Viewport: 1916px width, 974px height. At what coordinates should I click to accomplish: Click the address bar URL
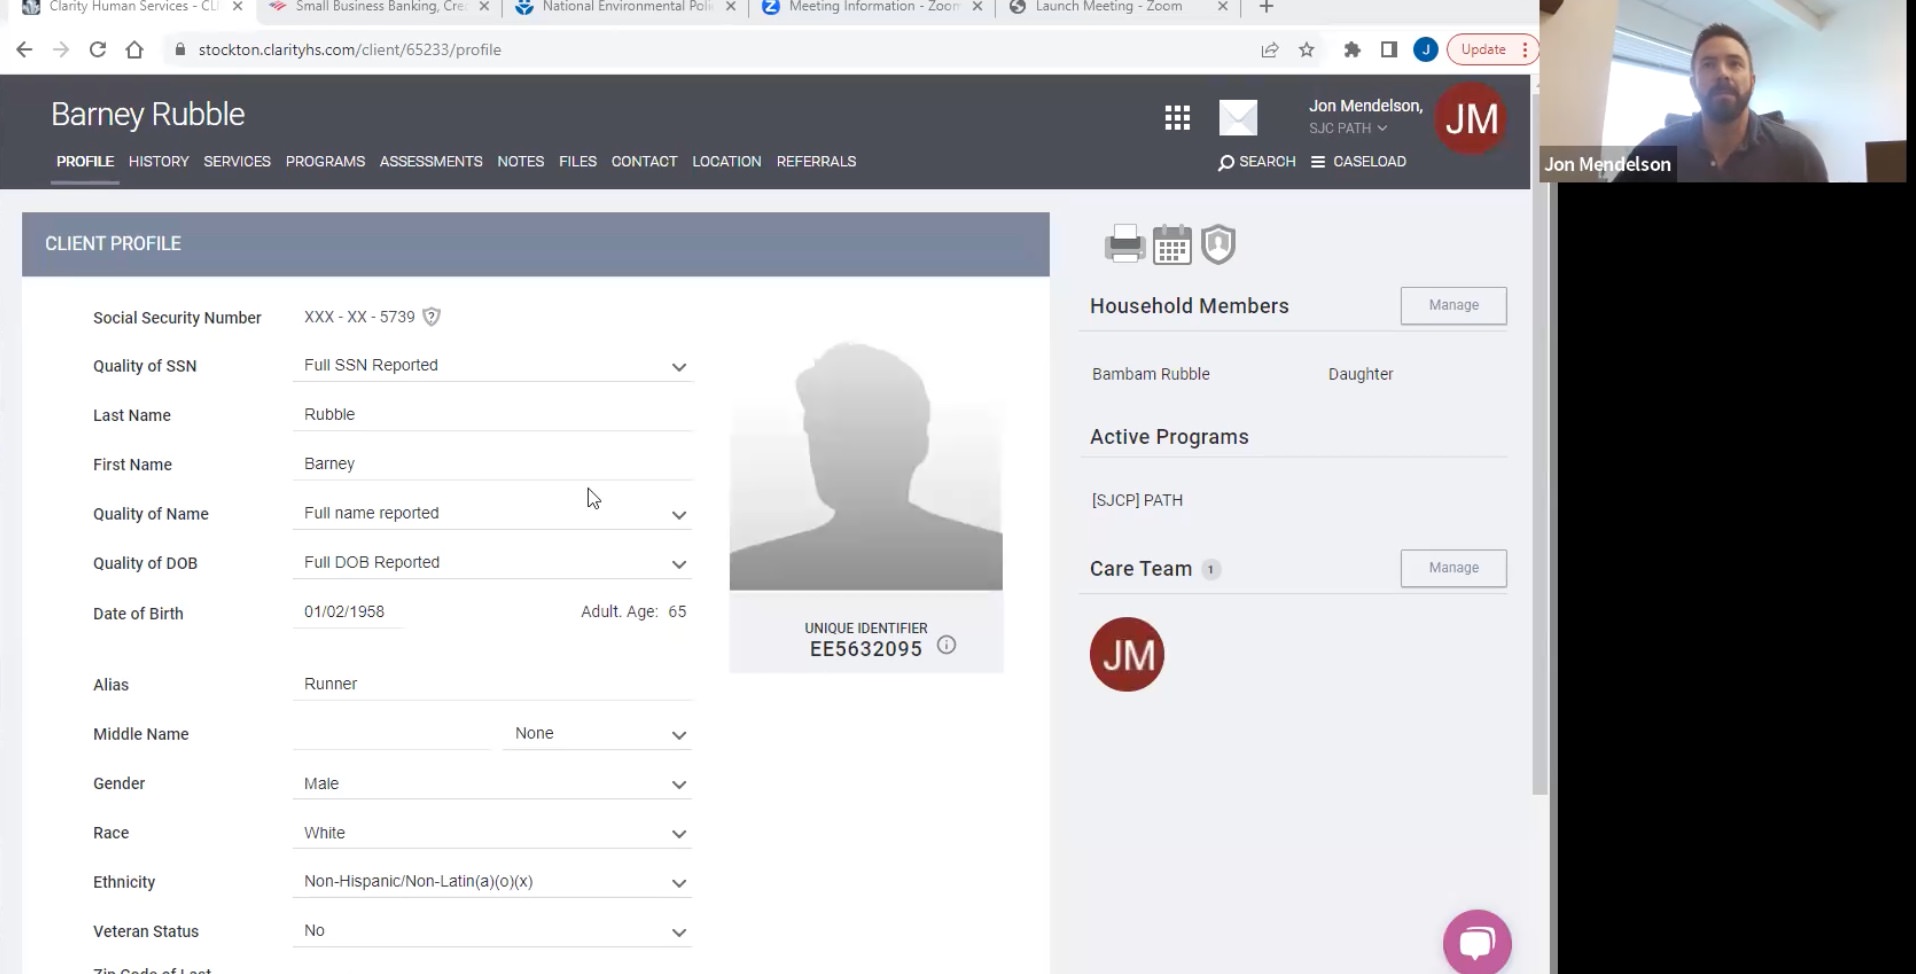tap(349, 50)
